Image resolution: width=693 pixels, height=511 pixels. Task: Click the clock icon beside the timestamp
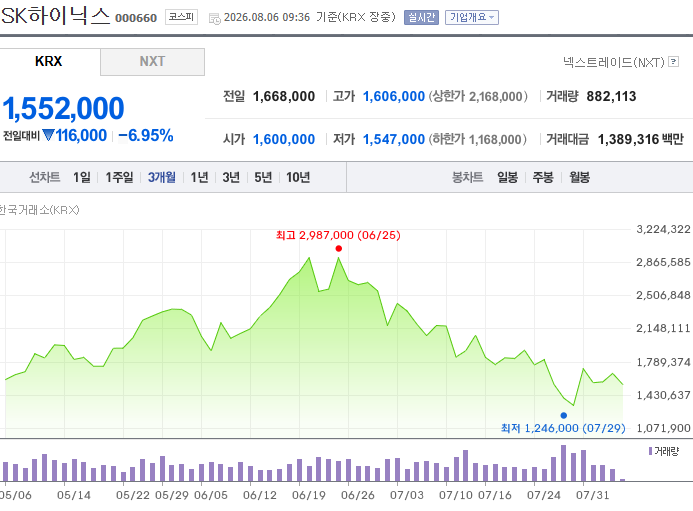214,19
